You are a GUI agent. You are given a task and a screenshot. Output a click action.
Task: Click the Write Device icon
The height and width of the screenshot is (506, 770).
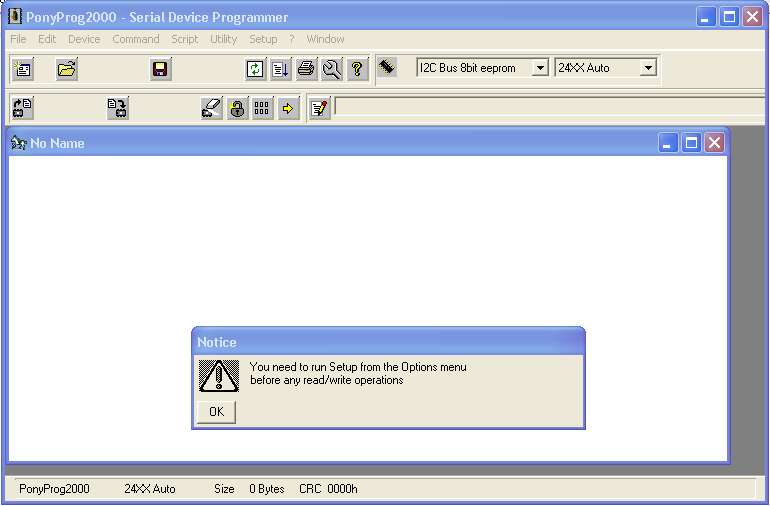[x=118, y=108]
